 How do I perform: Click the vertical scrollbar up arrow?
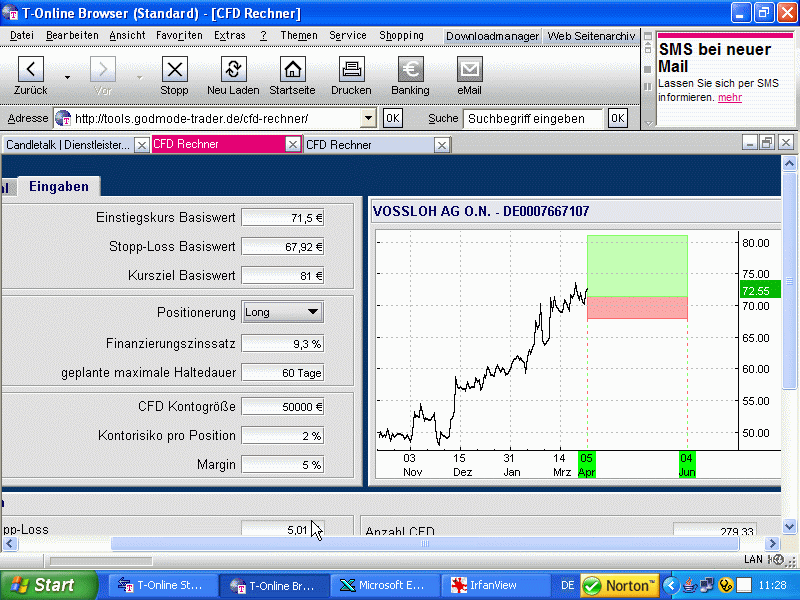789,164
